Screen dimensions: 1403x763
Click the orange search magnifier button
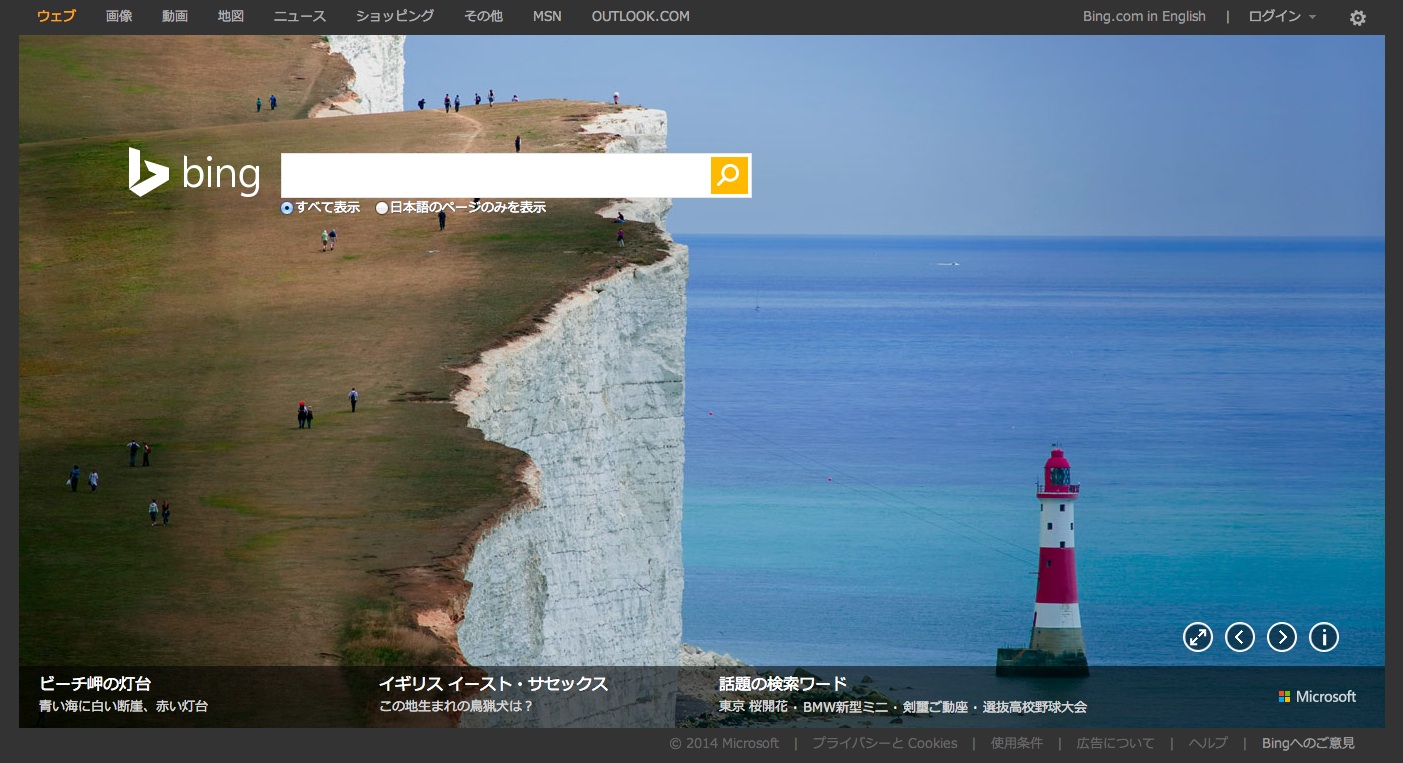click(x=729, y=175)
